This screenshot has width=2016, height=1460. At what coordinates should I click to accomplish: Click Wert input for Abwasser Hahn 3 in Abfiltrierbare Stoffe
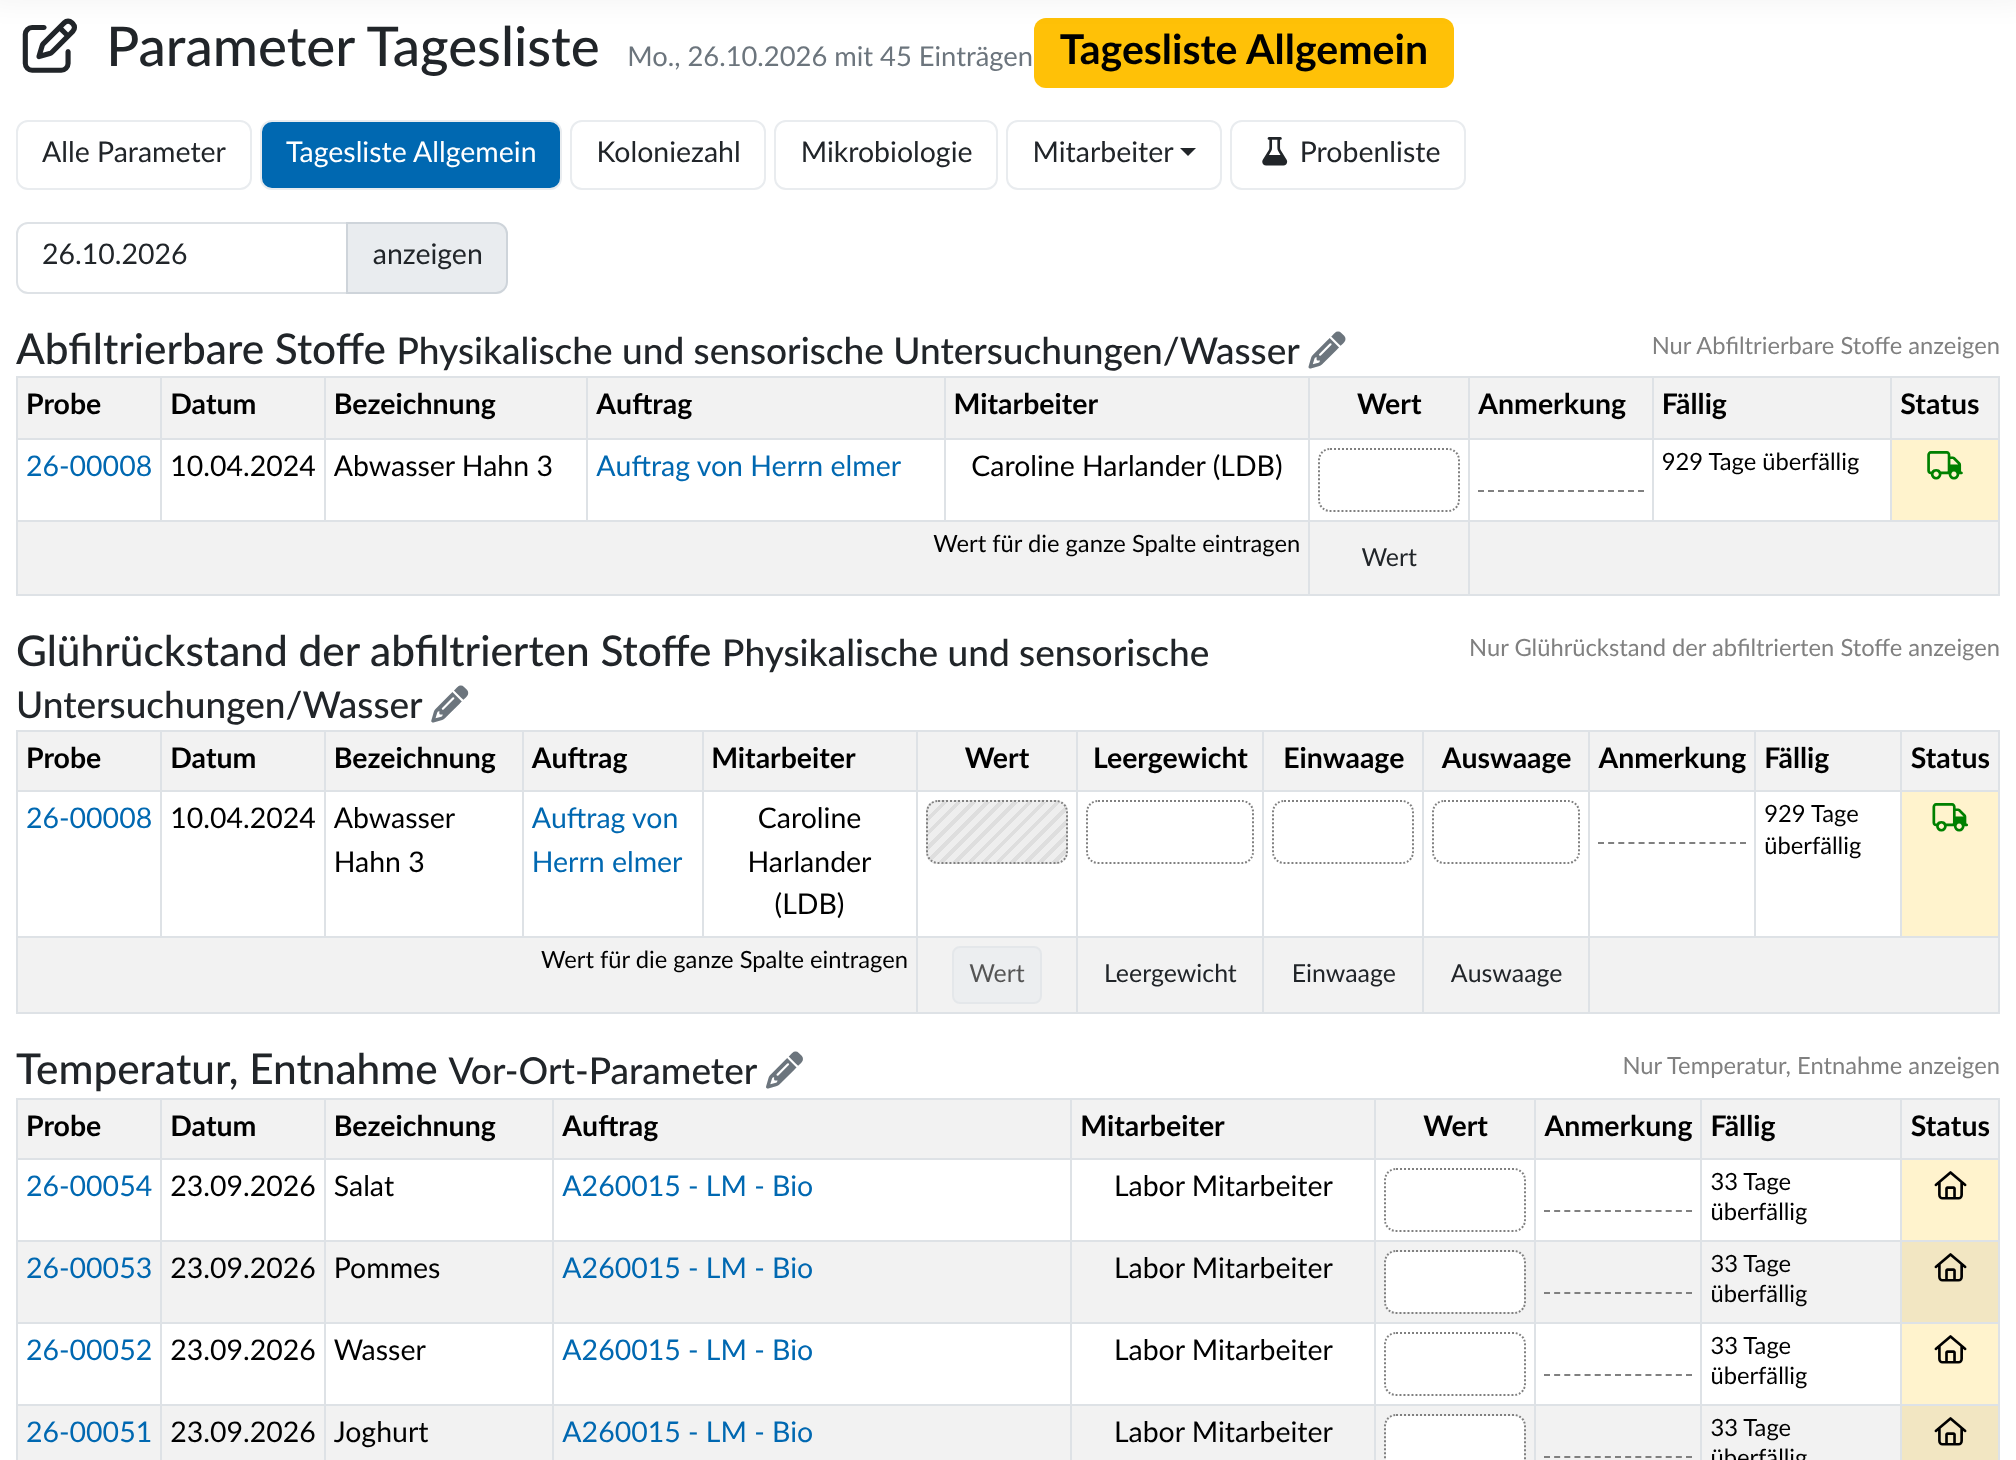[x=1388, y=480]
